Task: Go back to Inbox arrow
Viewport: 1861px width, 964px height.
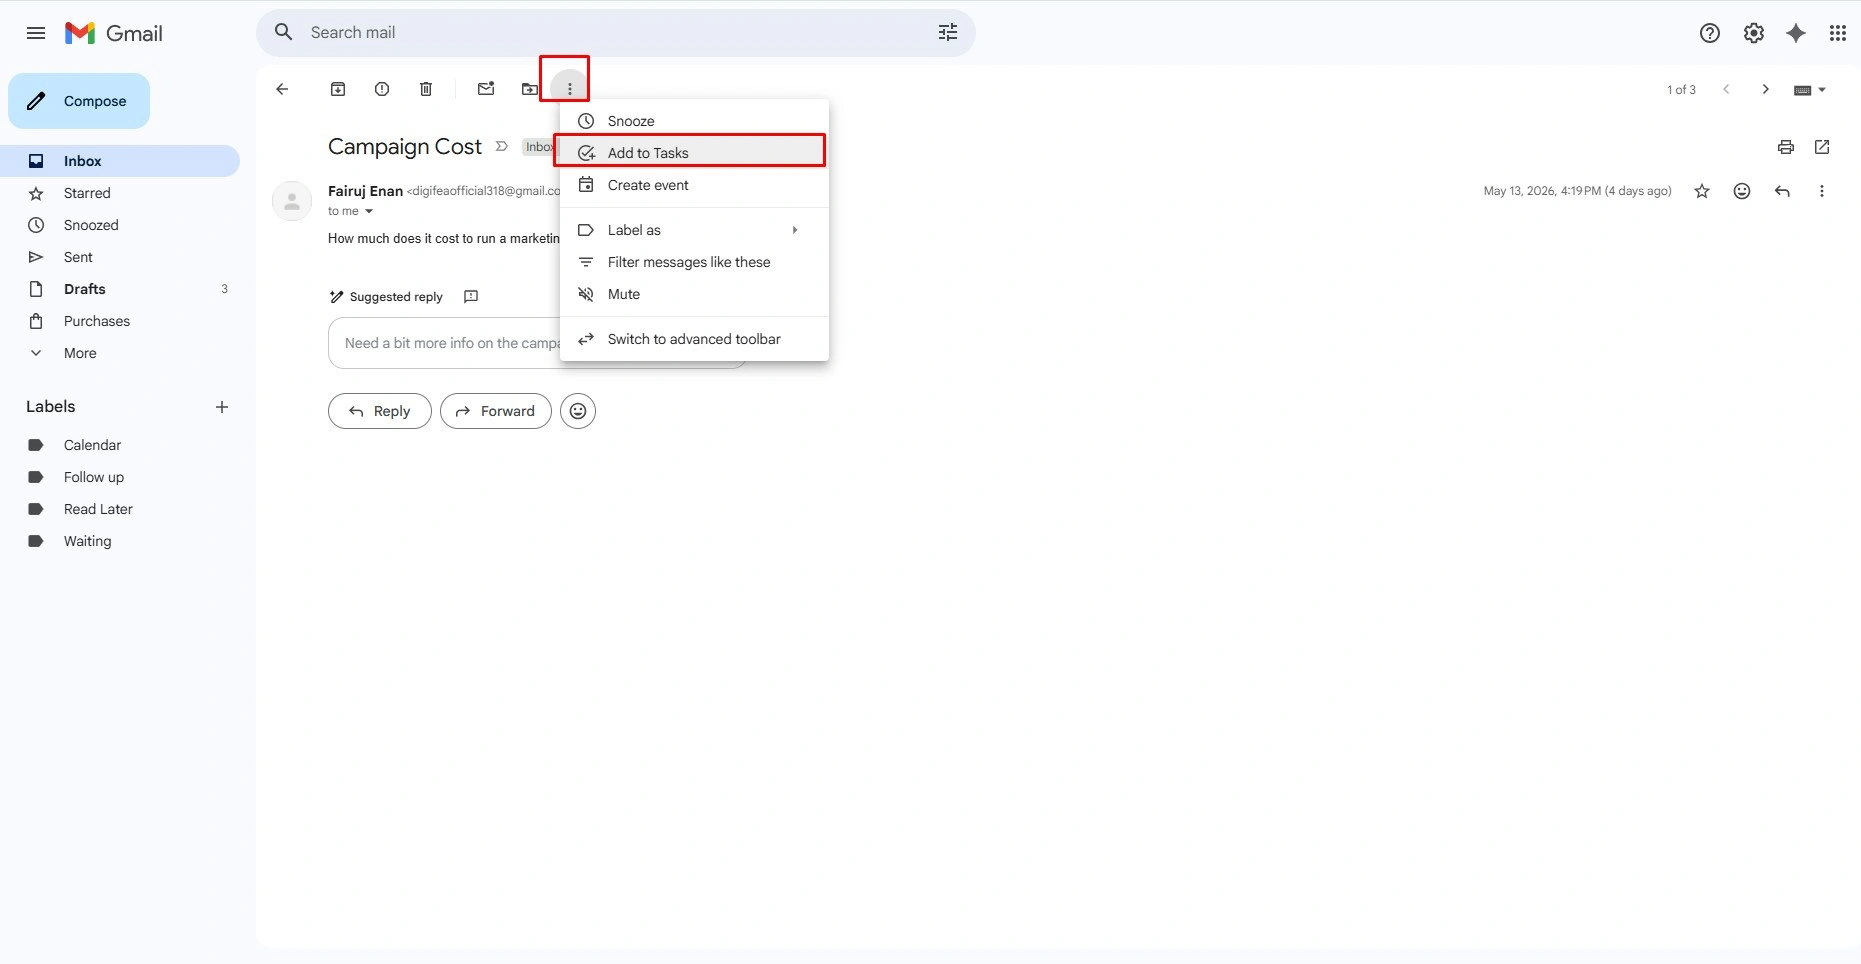Action: [282, 89]
